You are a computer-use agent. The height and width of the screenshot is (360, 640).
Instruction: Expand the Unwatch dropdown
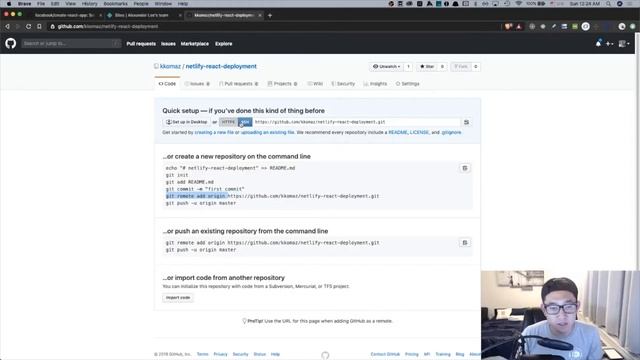(386, 67)
